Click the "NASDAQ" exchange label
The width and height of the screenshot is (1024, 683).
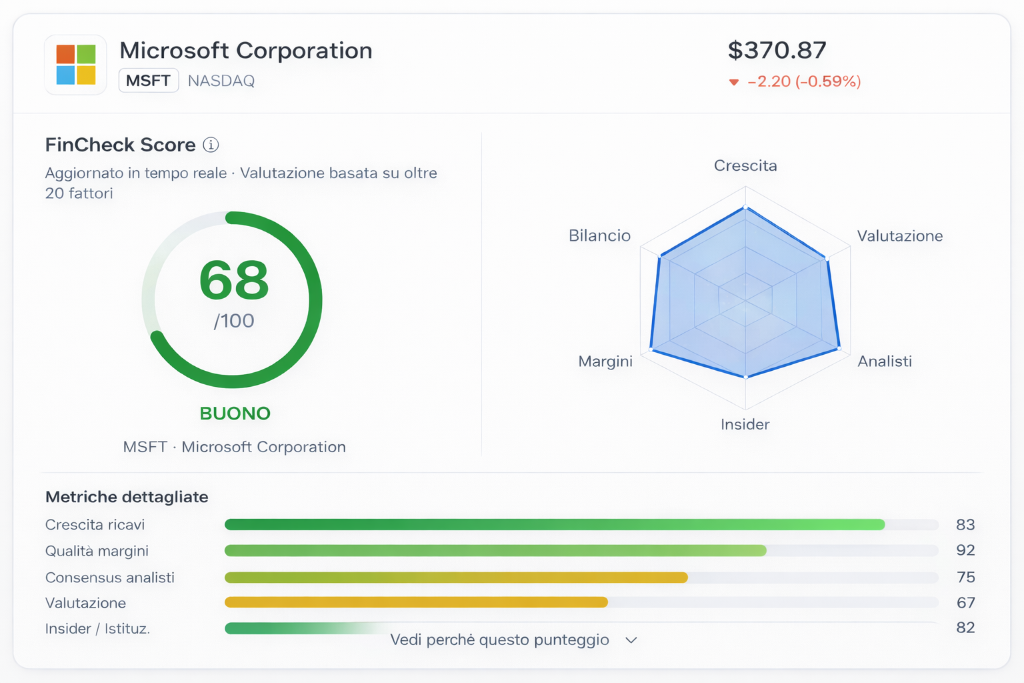221,81
